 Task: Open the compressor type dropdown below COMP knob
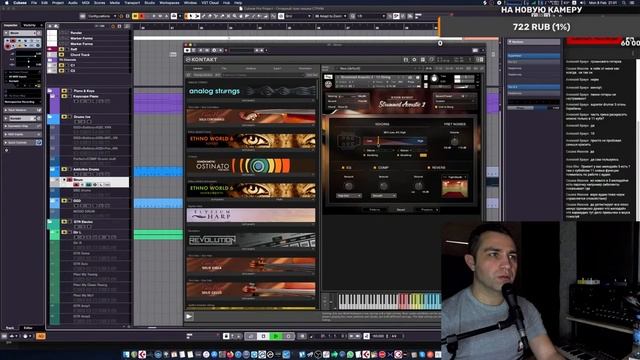click(383, 196)
